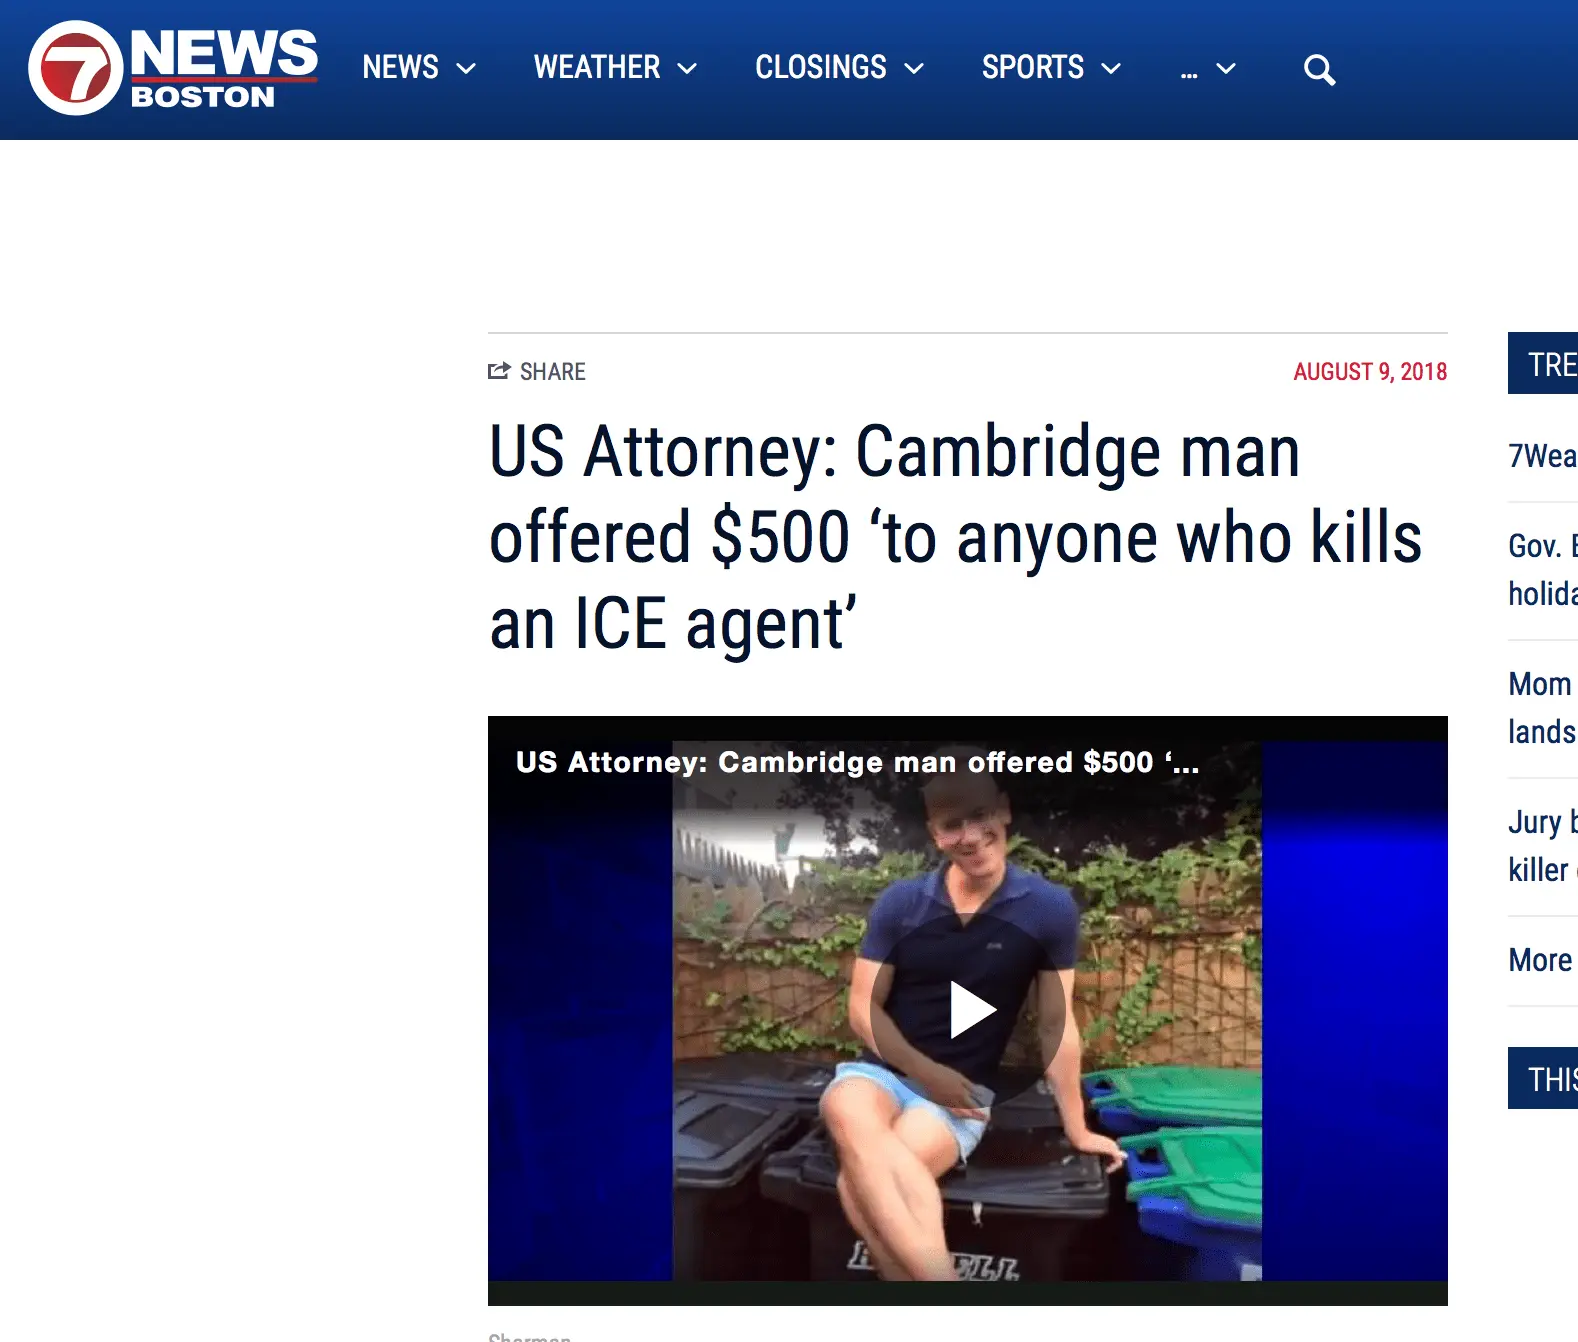Open the Gov. holiday trending story
1578x1342 pixels.
[1543, 570]
